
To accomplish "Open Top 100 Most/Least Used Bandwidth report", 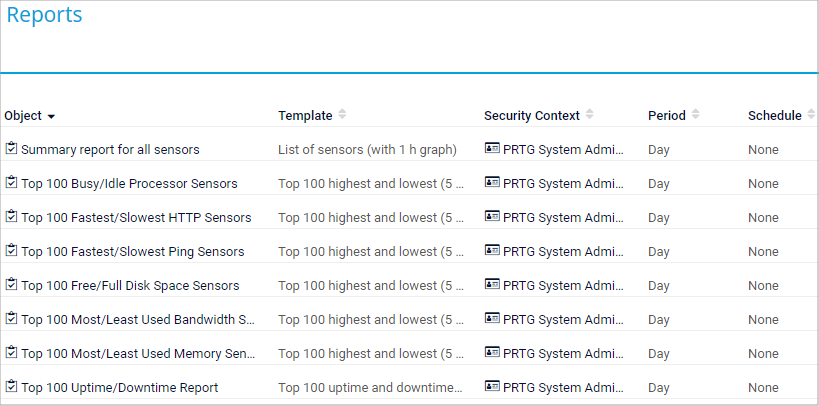I will click(x=138, y=320).
